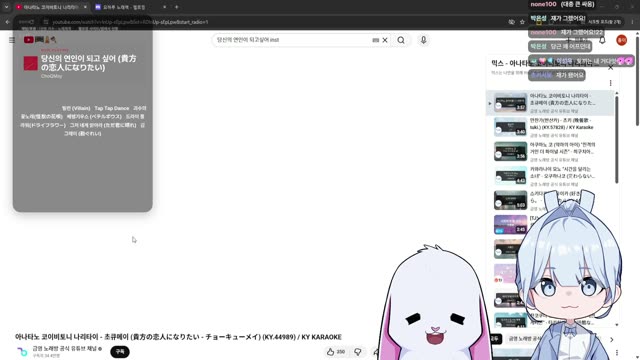Clear the search text with the X

[385, 40]
